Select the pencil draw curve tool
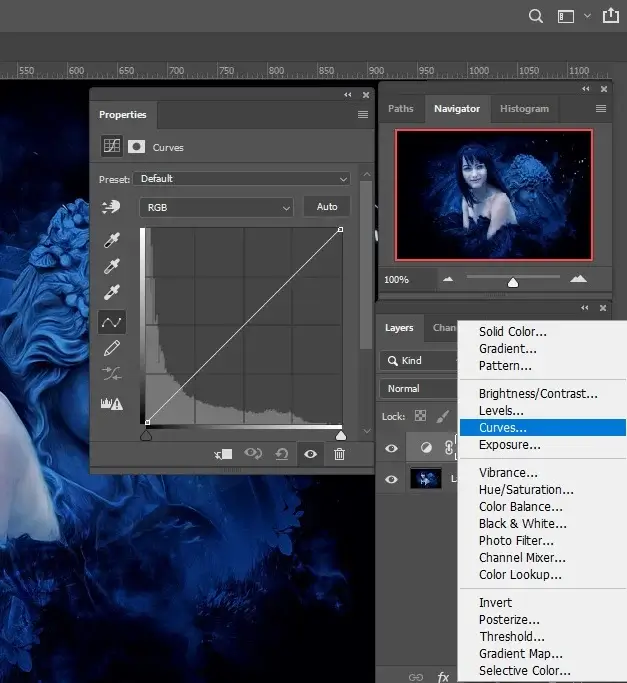 pyautogui.click(x=112, y=348)
